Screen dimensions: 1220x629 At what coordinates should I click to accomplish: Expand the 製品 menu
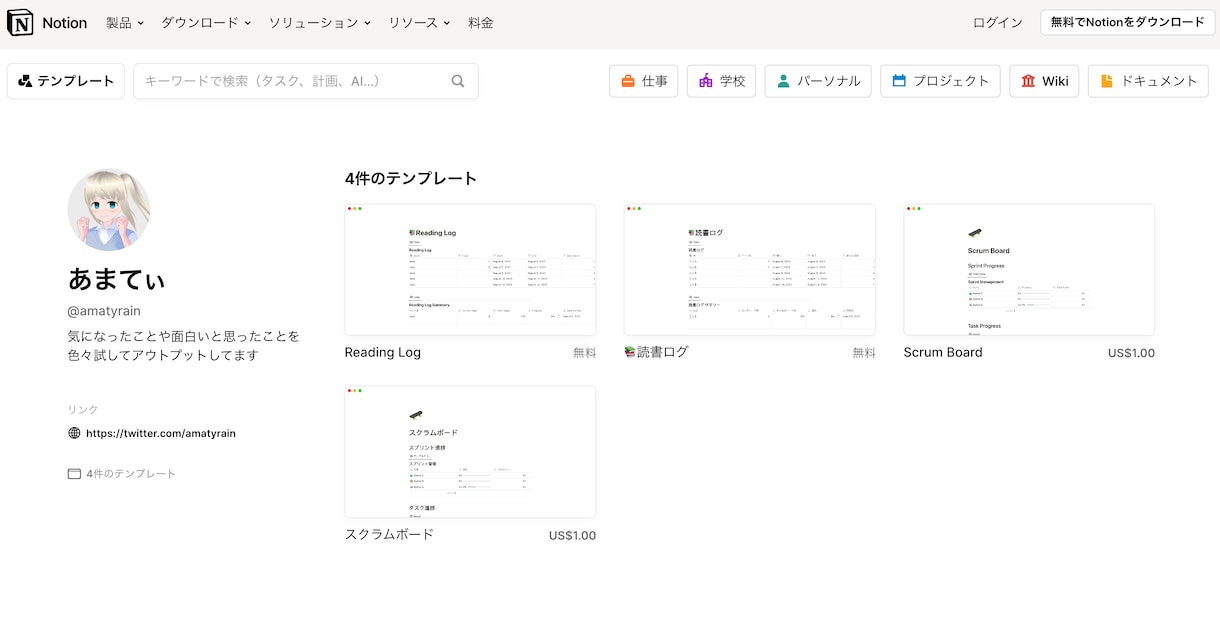coord(125,22)
